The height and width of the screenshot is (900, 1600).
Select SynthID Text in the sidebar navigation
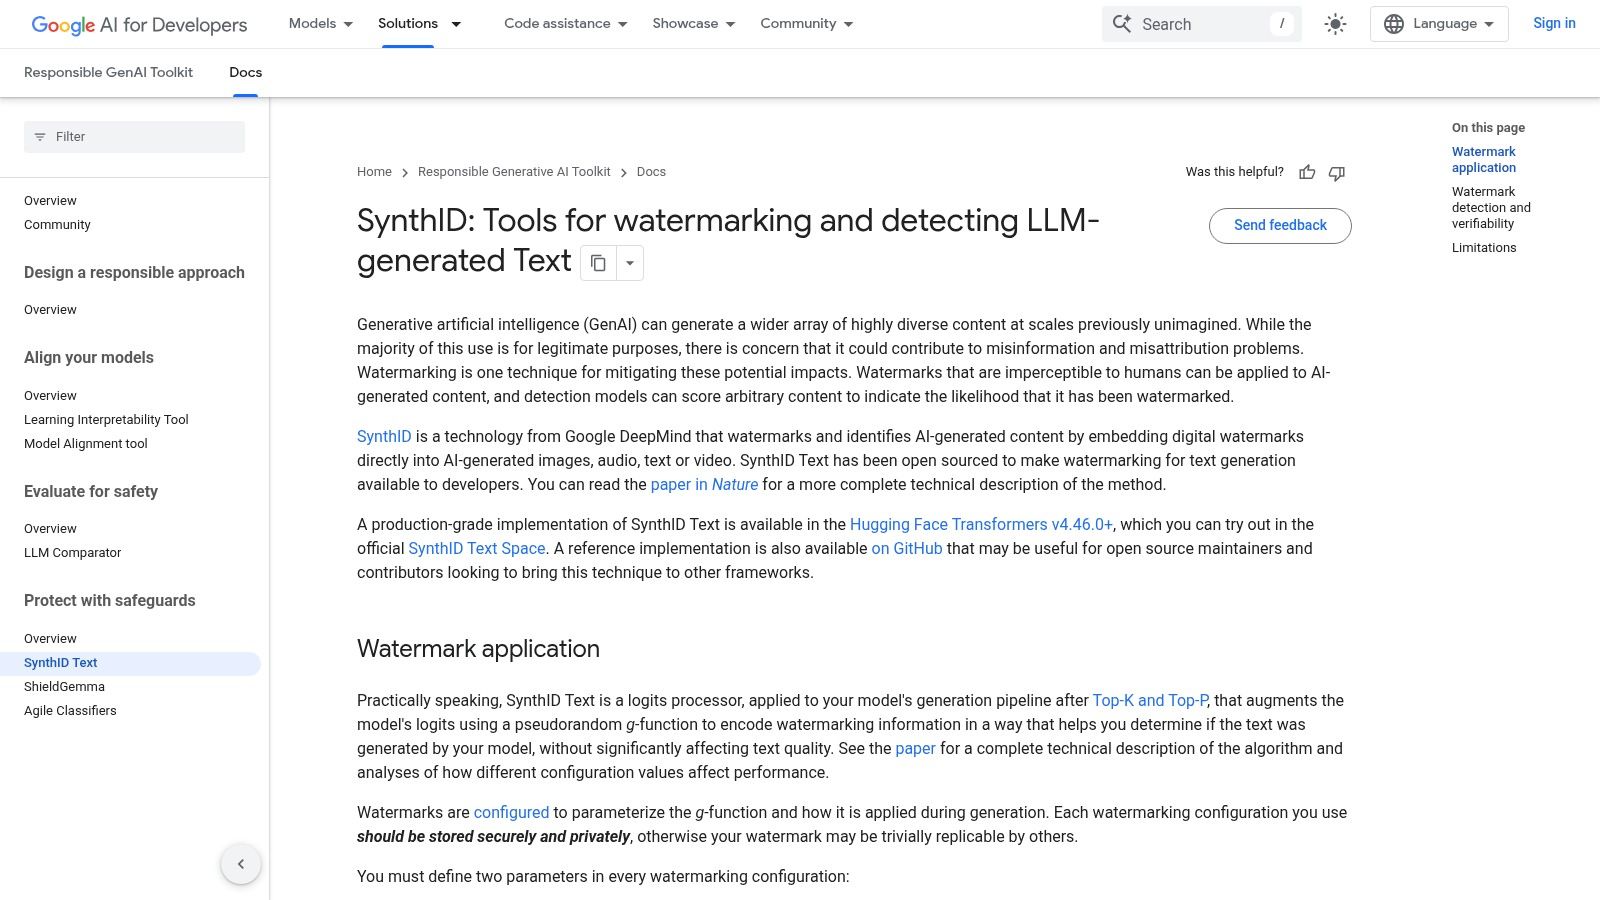click(61, 662)
